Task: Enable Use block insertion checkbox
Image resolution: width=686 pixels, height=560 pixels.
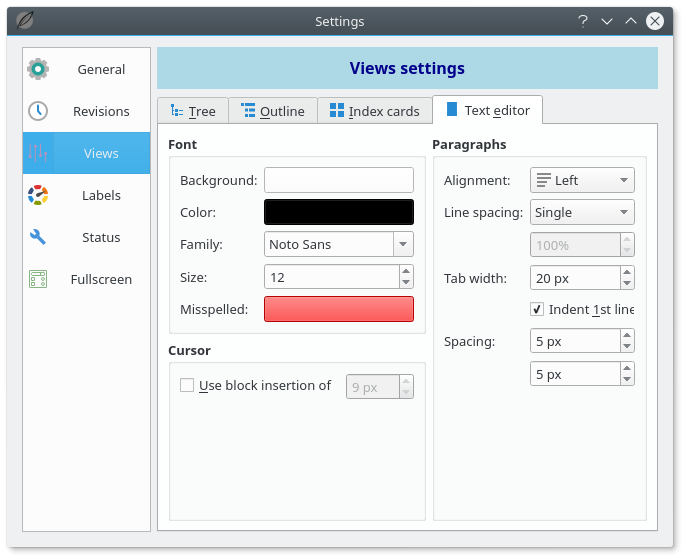Action: coord(187,385)
